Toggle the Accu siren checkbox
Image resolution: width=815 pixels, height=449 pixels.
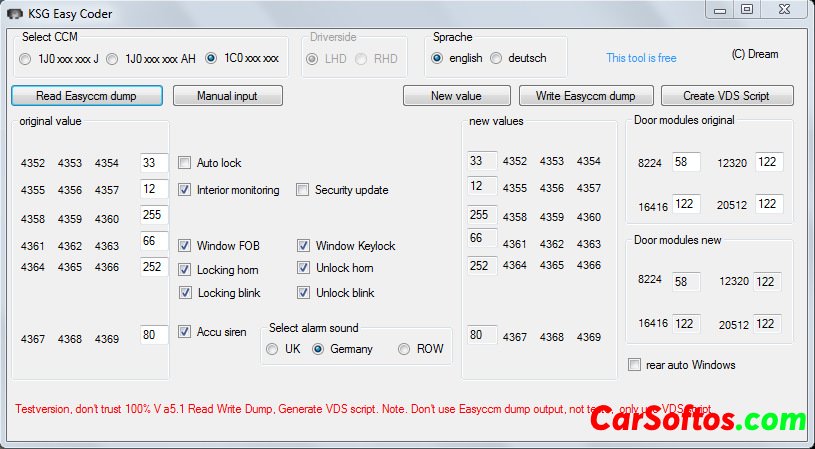point(185,332)
